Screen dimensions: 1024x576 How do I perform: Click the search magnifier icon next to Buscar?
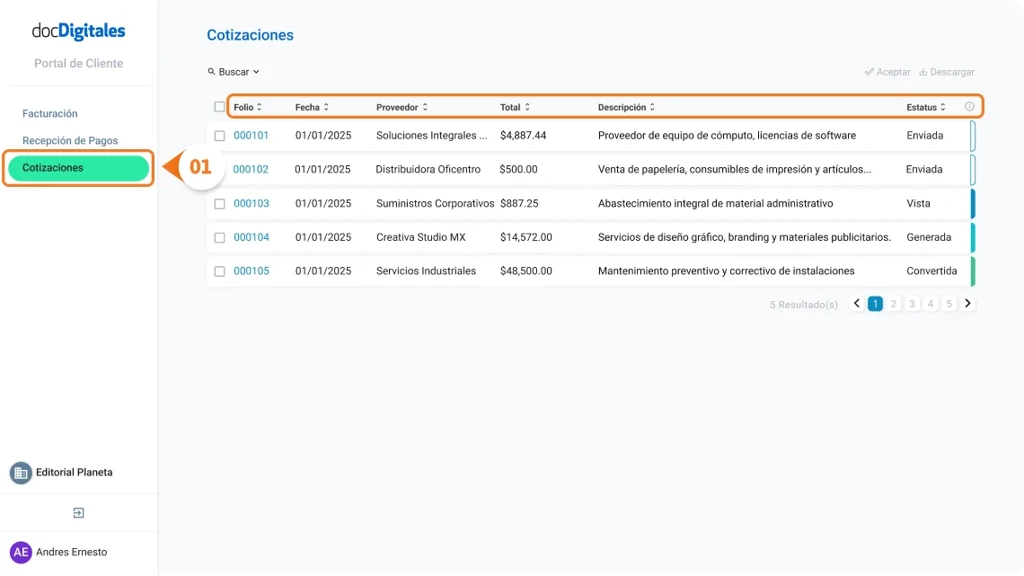pyautogui.click(x=209, y=72)
